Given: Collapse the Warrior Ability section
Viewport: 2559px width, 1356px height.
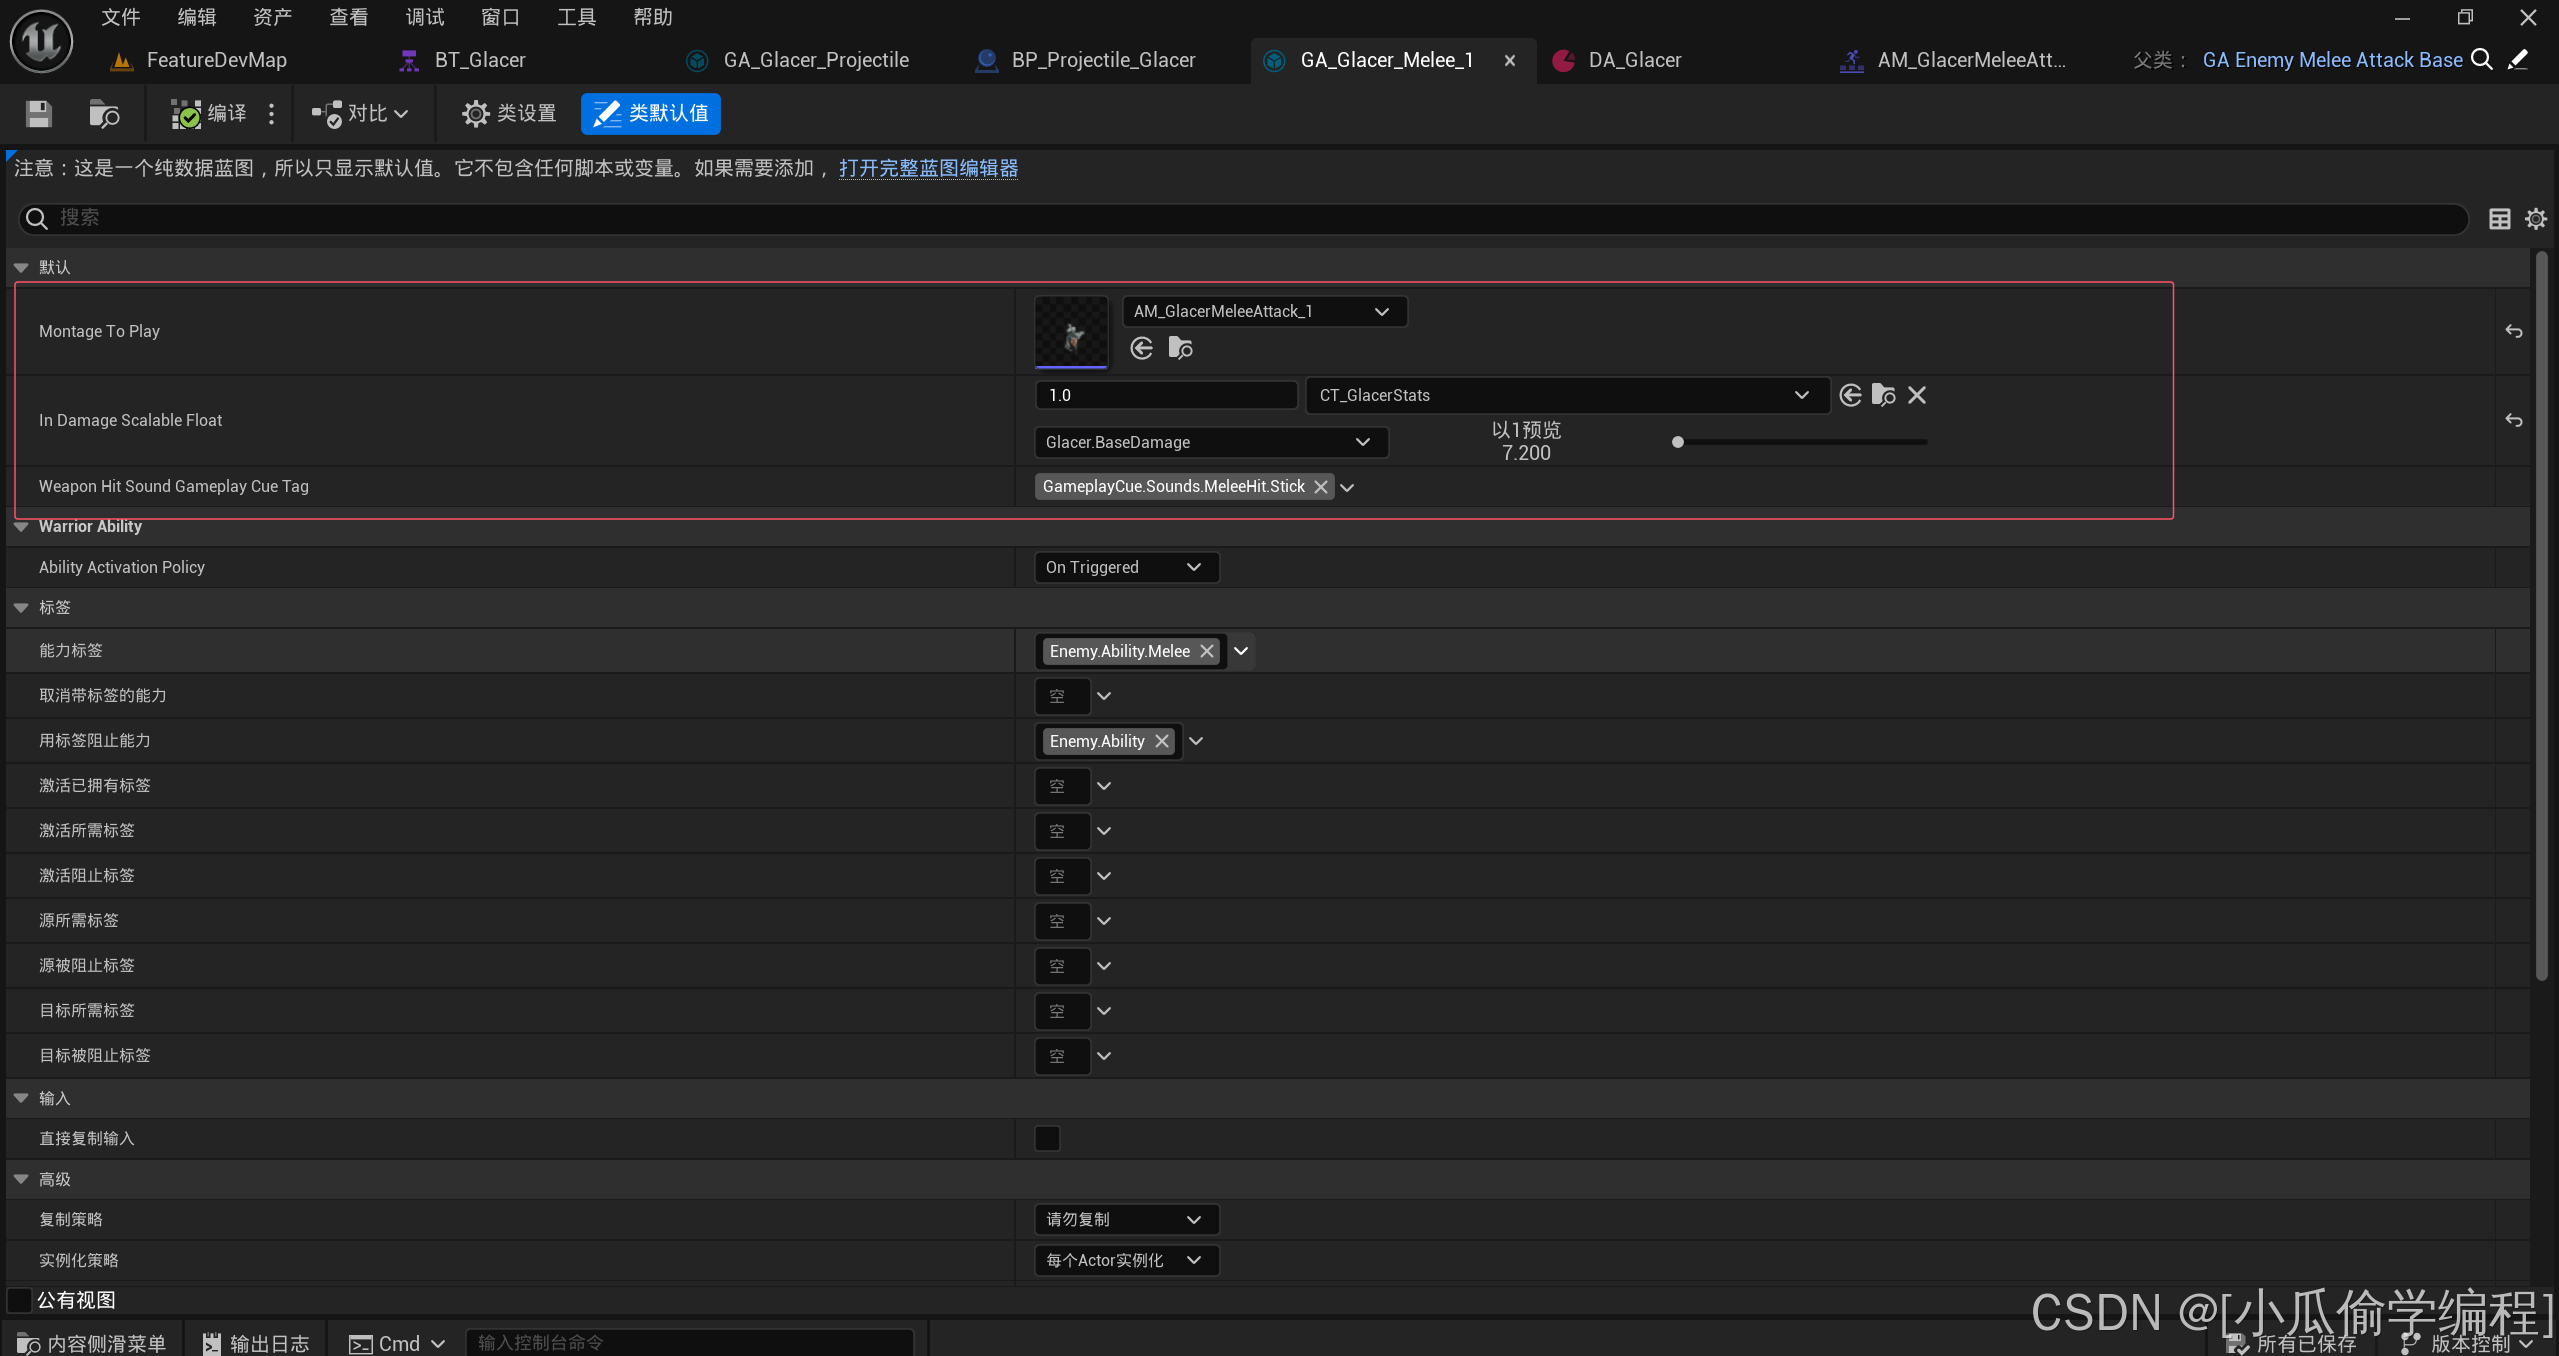Looking at the screenshot, I should [x=21, y=527].
